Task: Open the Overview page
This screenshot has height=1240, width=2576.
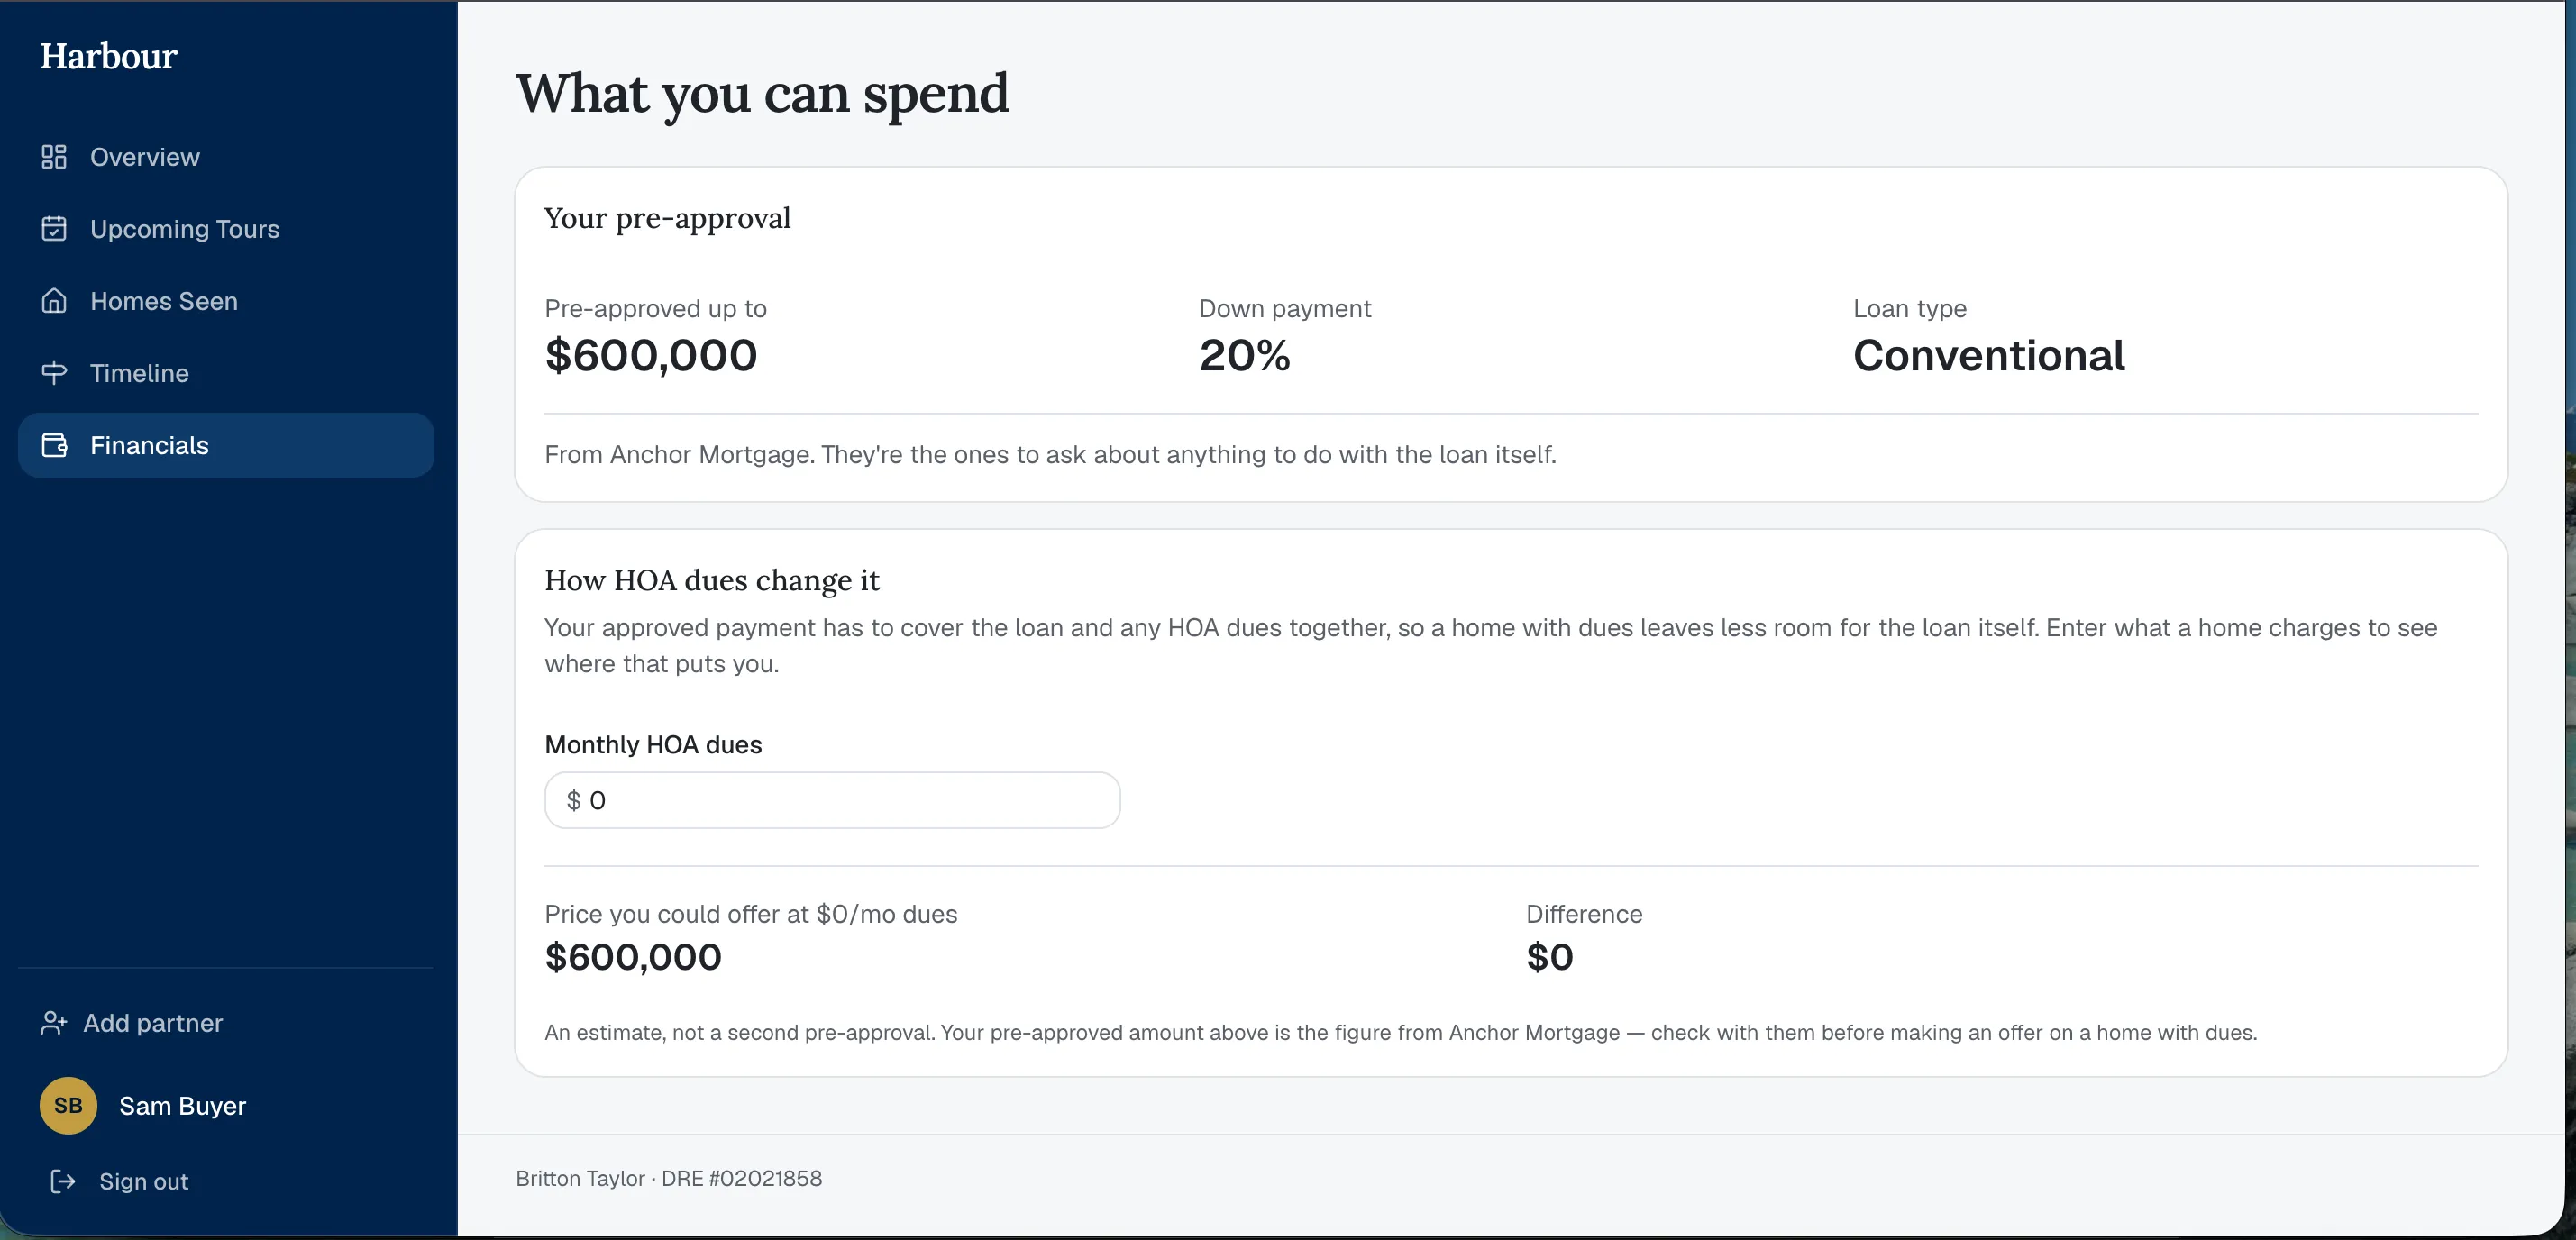Action: coord(226,157)
